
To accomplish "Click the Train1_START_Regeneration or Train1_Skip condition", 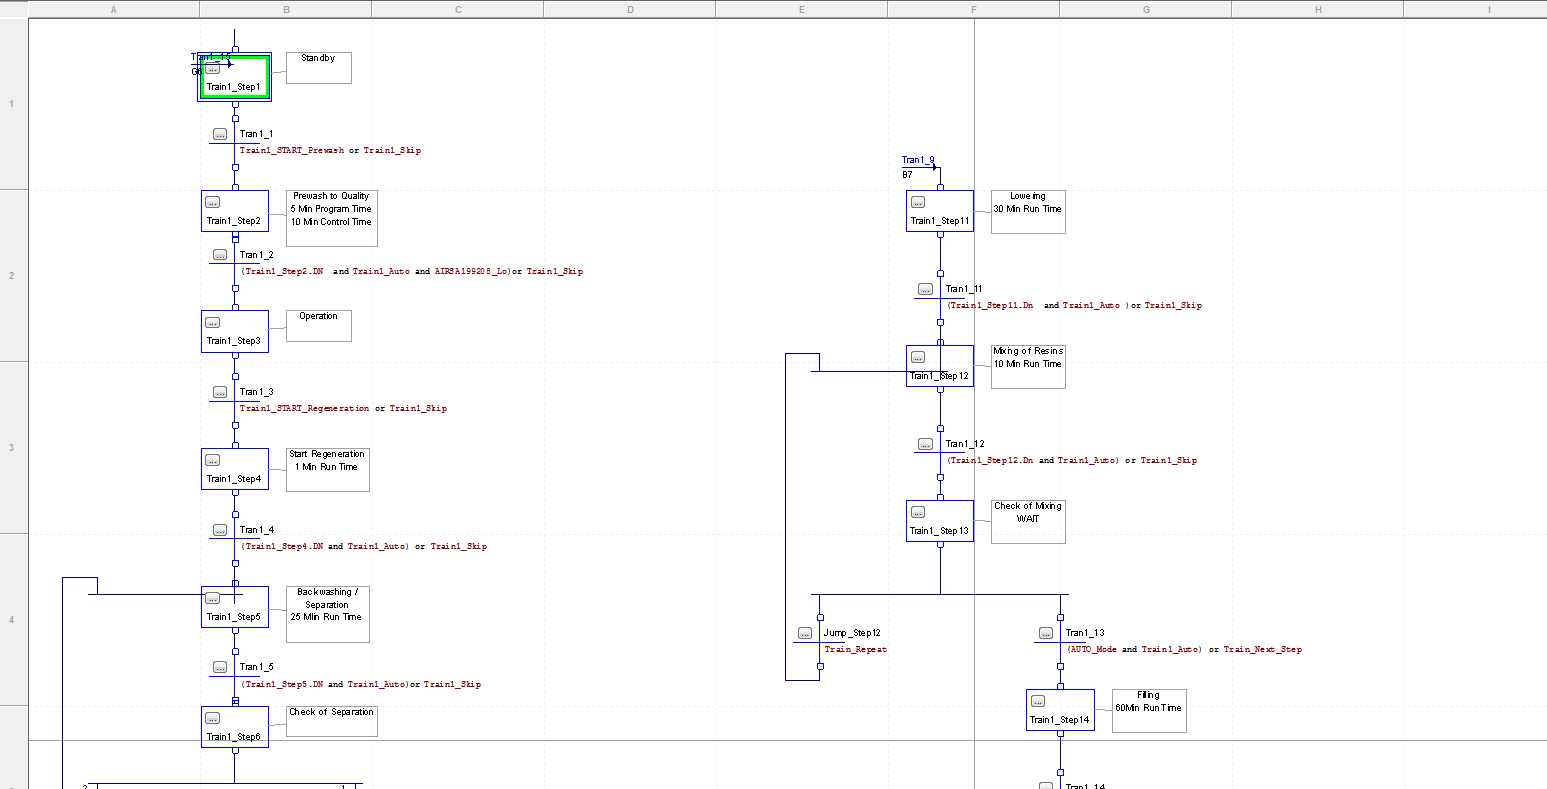I will (343, 409).
